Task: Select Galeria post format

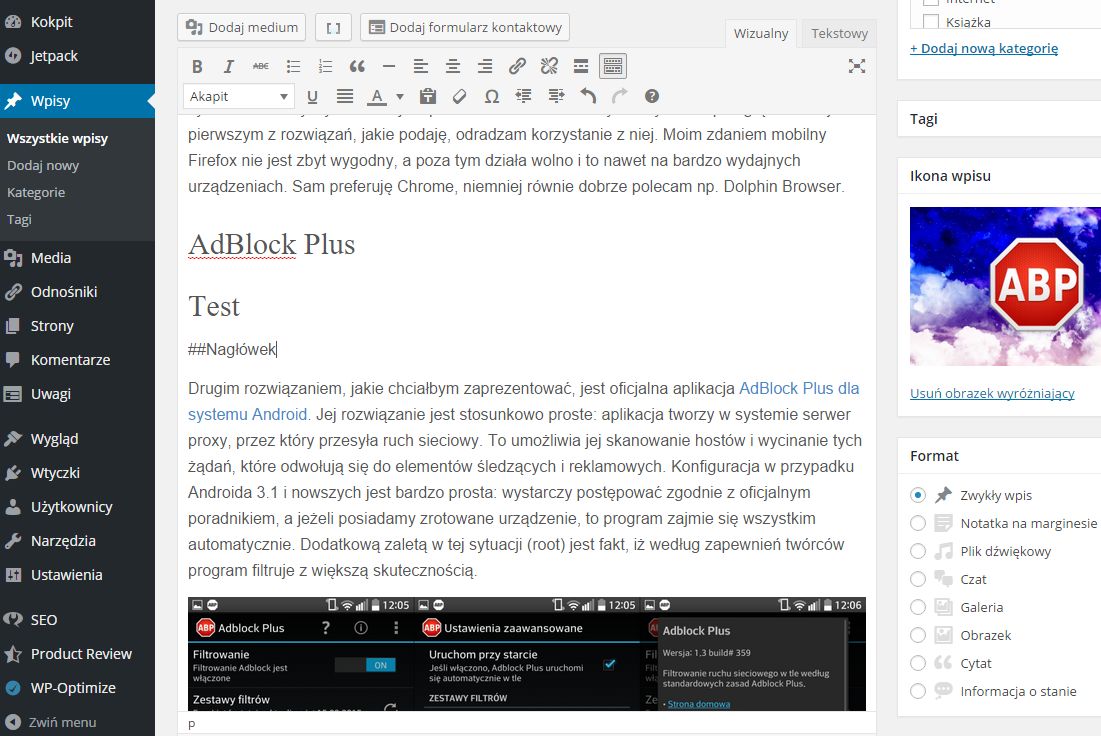Action: [x=918, y=607]
